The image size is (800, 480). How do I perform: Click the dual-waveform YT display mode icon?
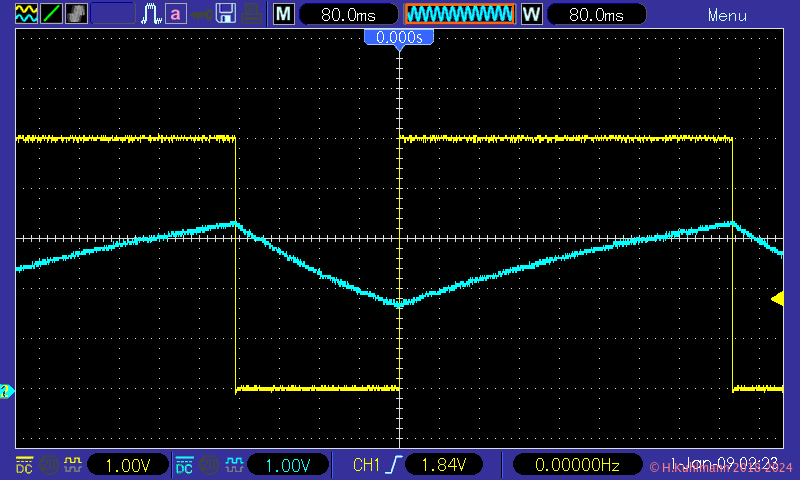click(25, 14)
